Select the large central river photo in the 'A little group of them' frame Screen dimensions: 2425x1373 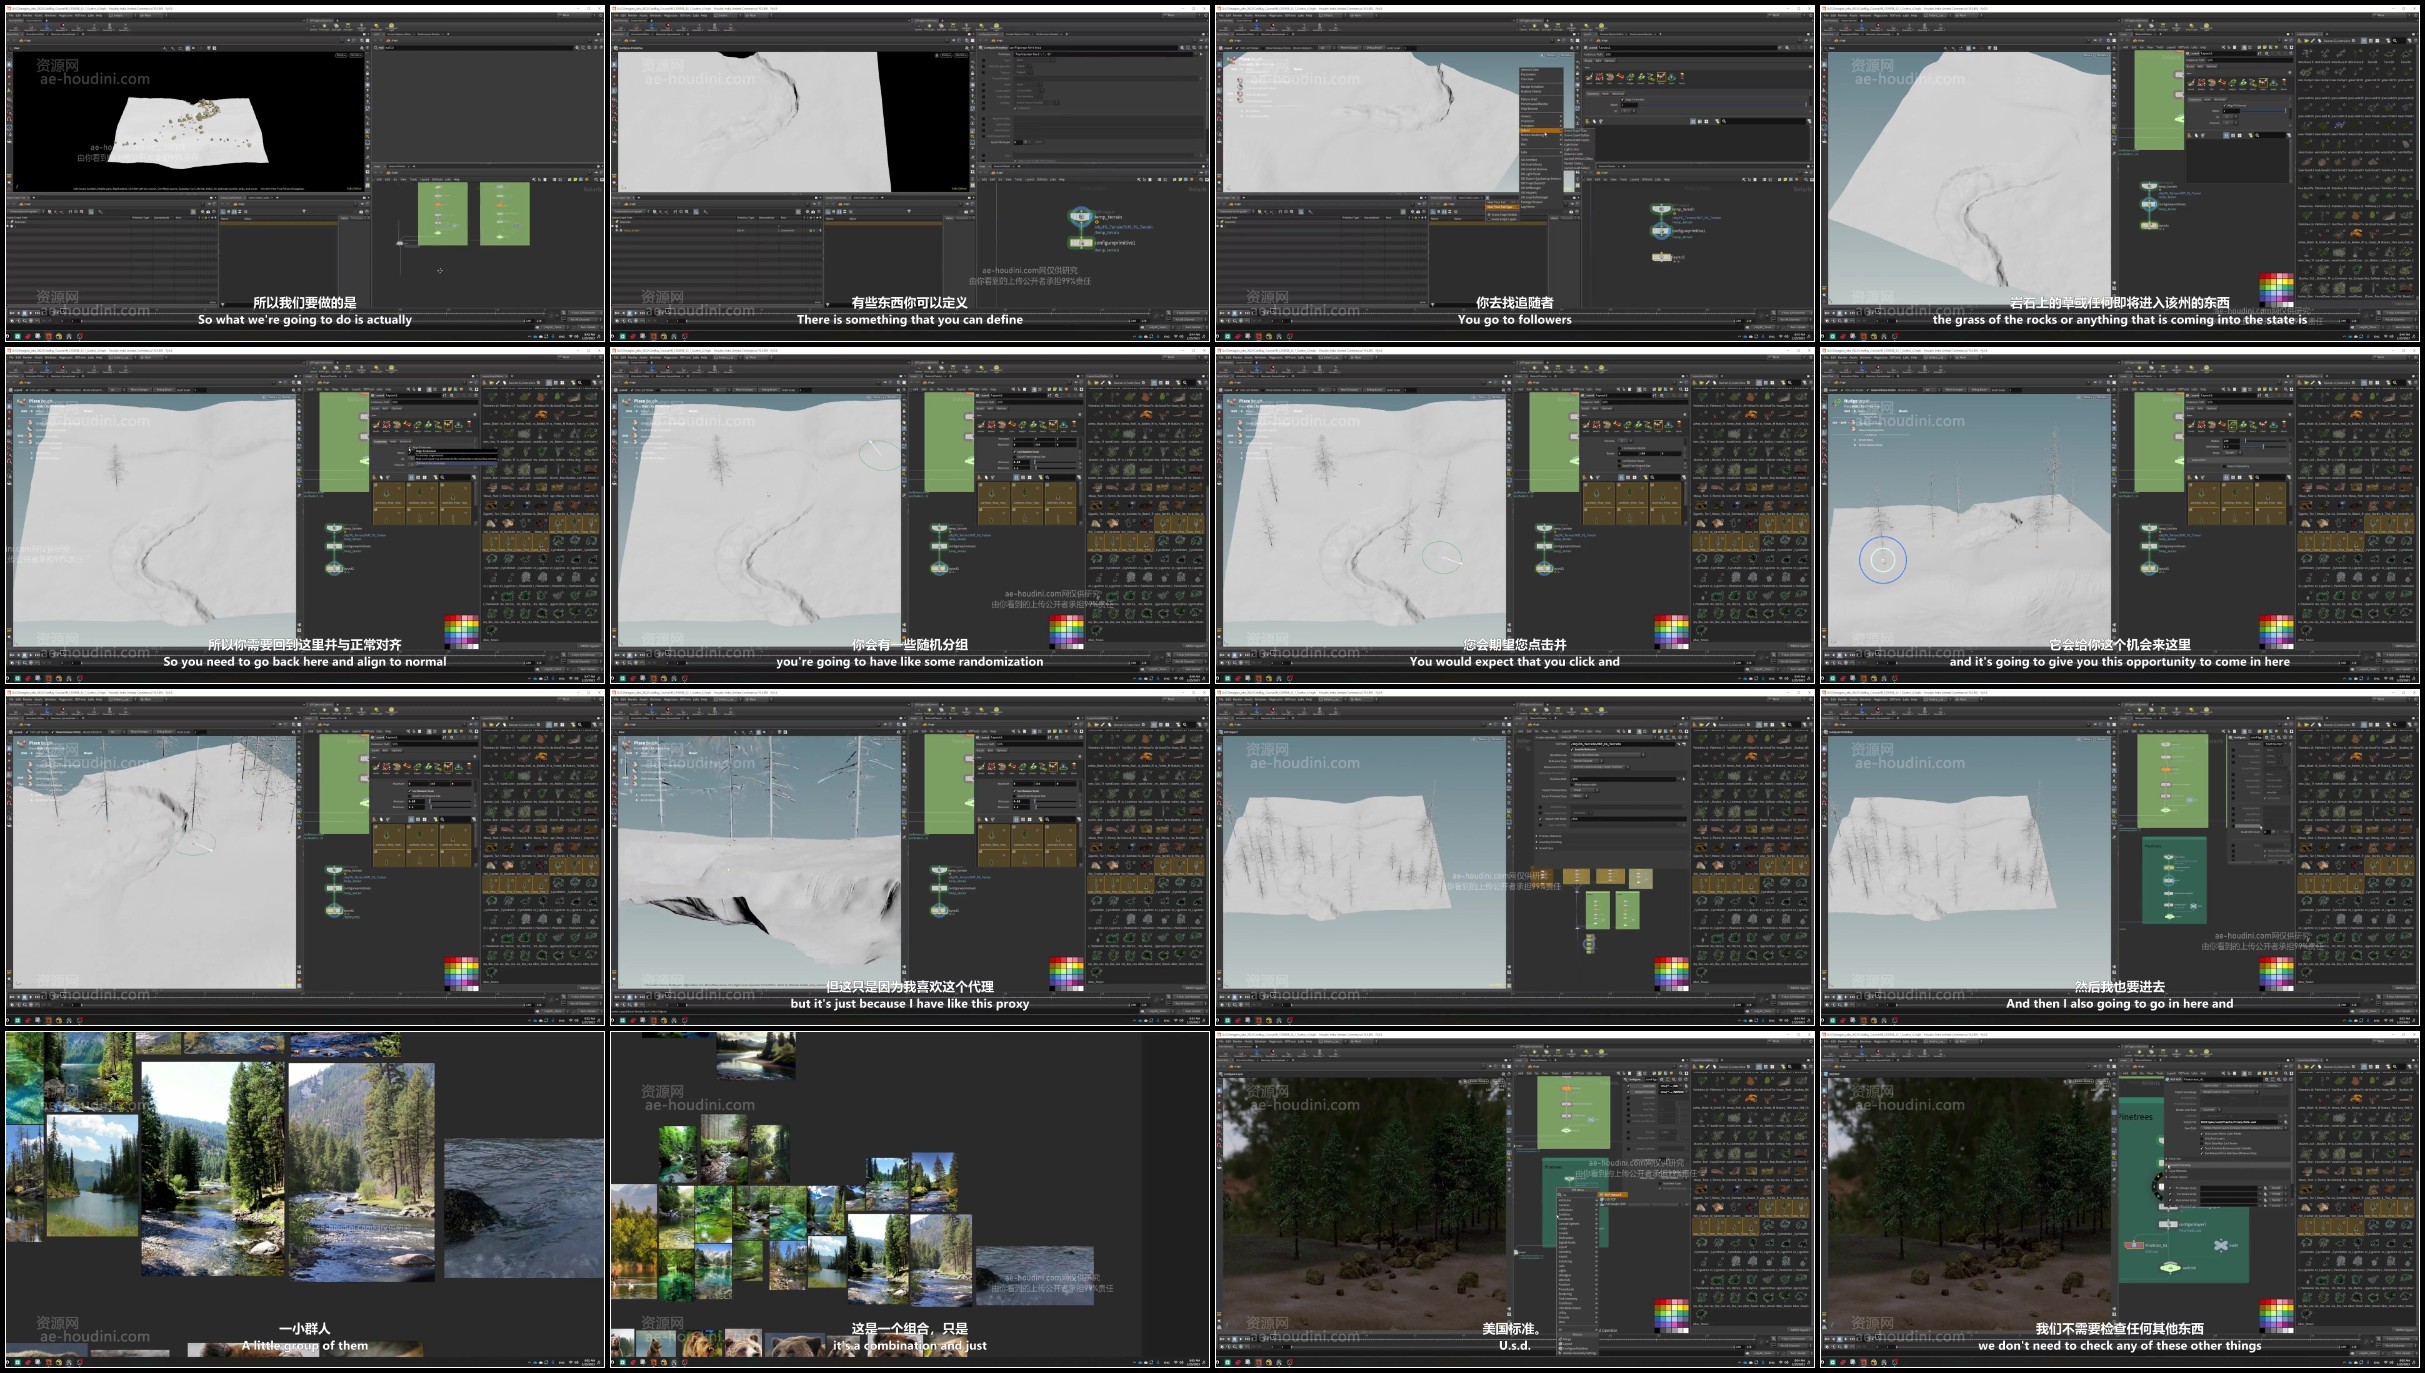click(x=212, y=1168)
